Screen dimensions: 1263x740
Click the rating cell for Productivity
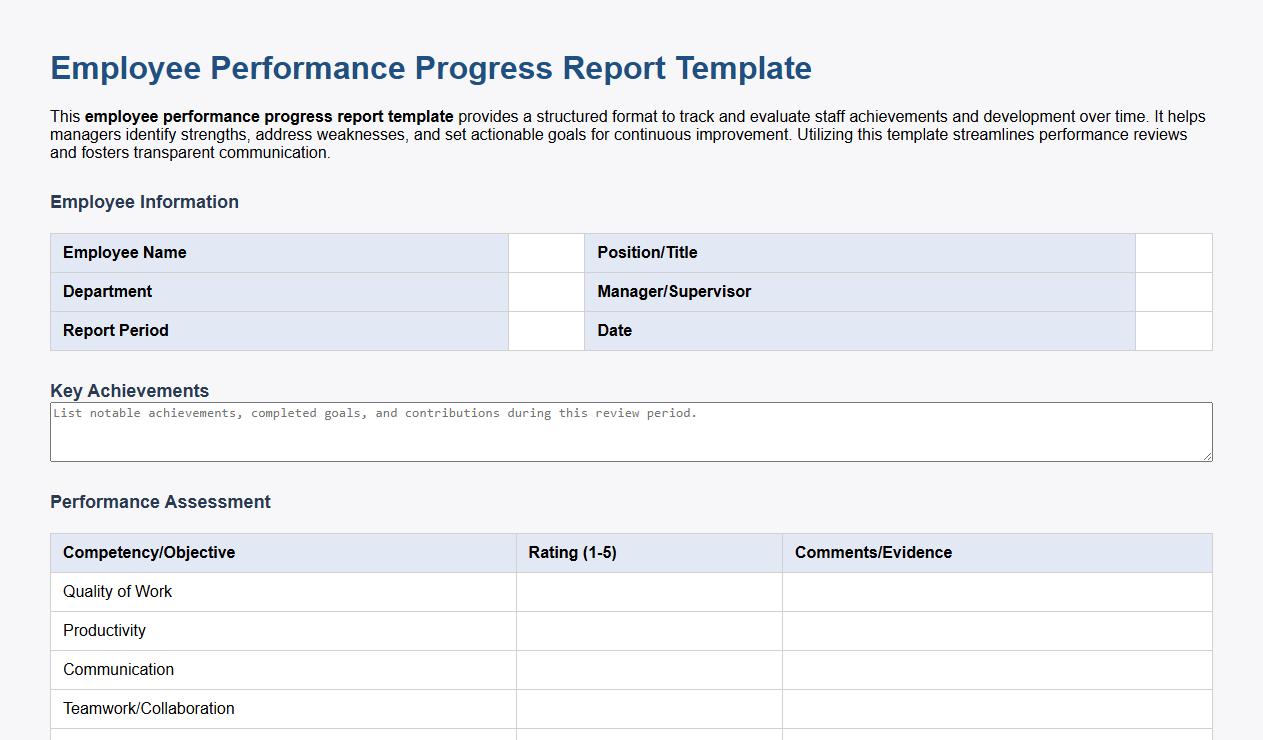click(x=647, y=630)
